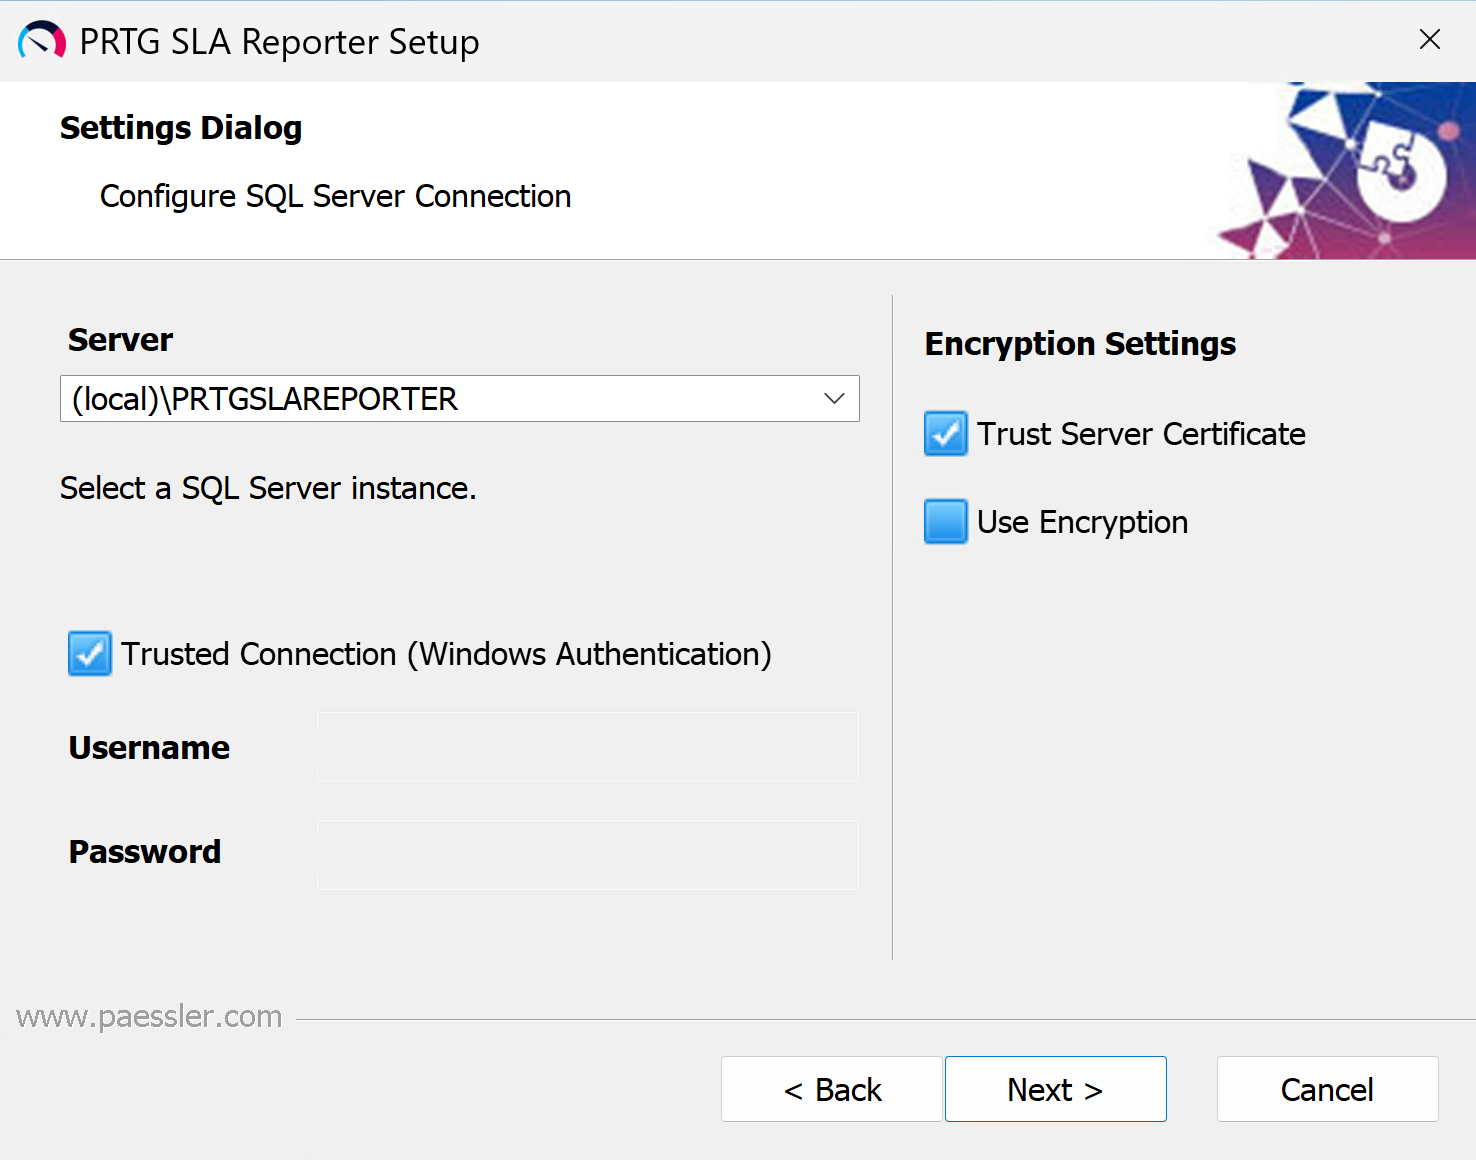Click into the Password field

(x=588, y=855)
